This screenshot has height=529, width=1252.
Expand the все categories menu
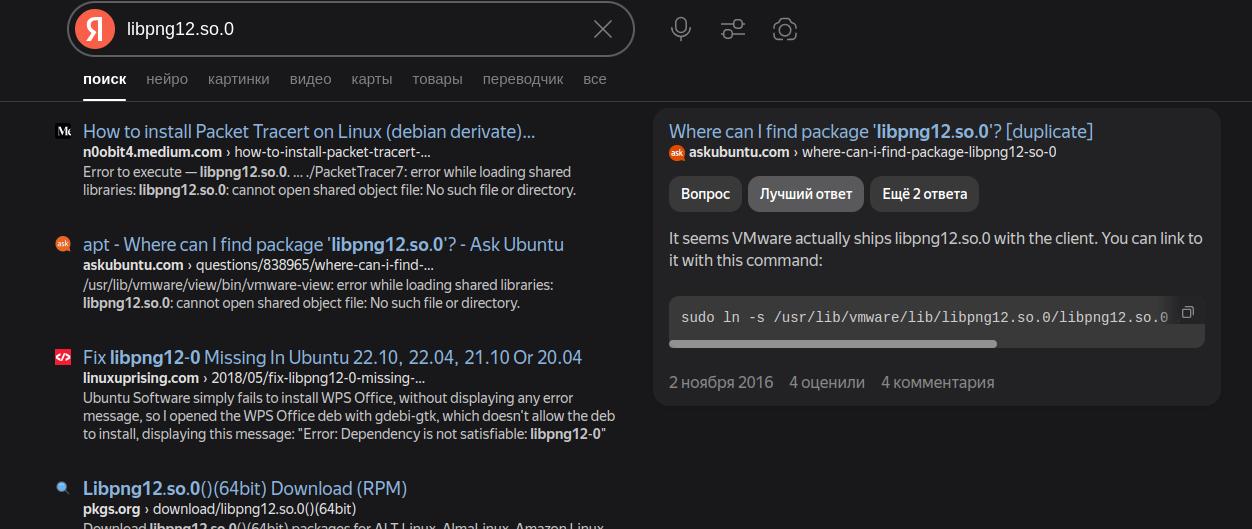point(595,79)
